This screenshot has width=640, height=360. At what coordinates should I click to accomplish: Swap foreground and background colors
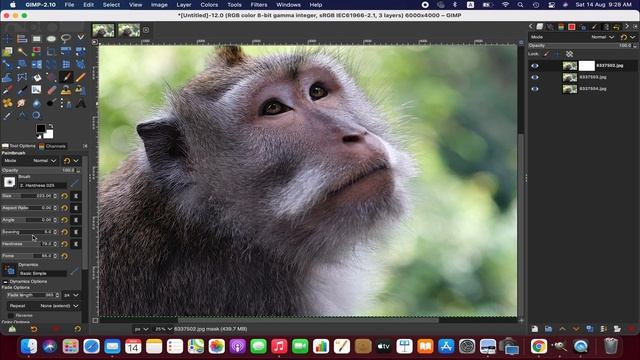click(x=51, y=126)
